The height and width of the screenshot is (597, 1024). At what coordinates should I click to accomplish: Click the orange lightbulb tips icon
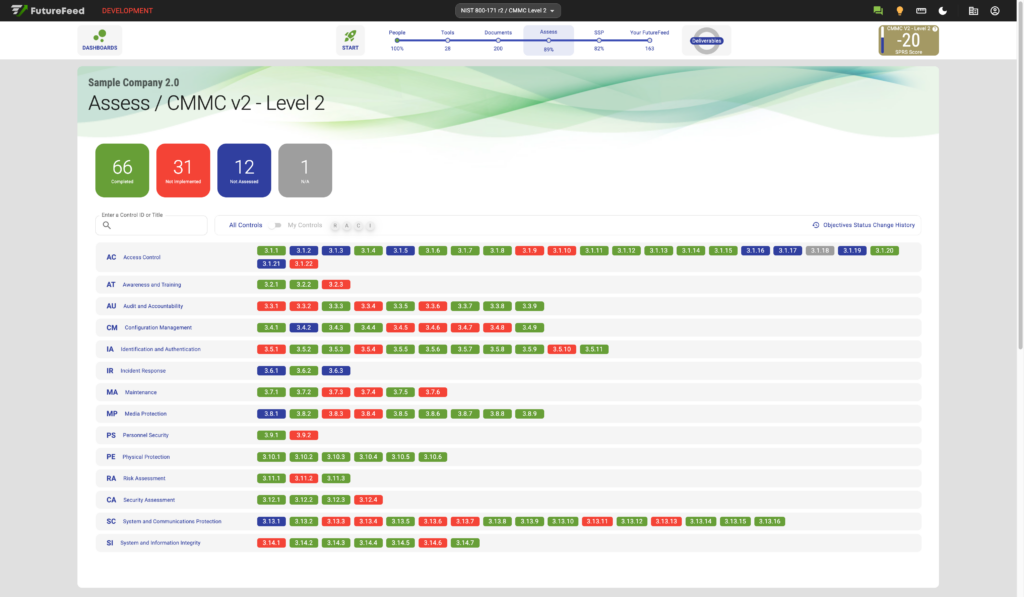tap(899, 10)
